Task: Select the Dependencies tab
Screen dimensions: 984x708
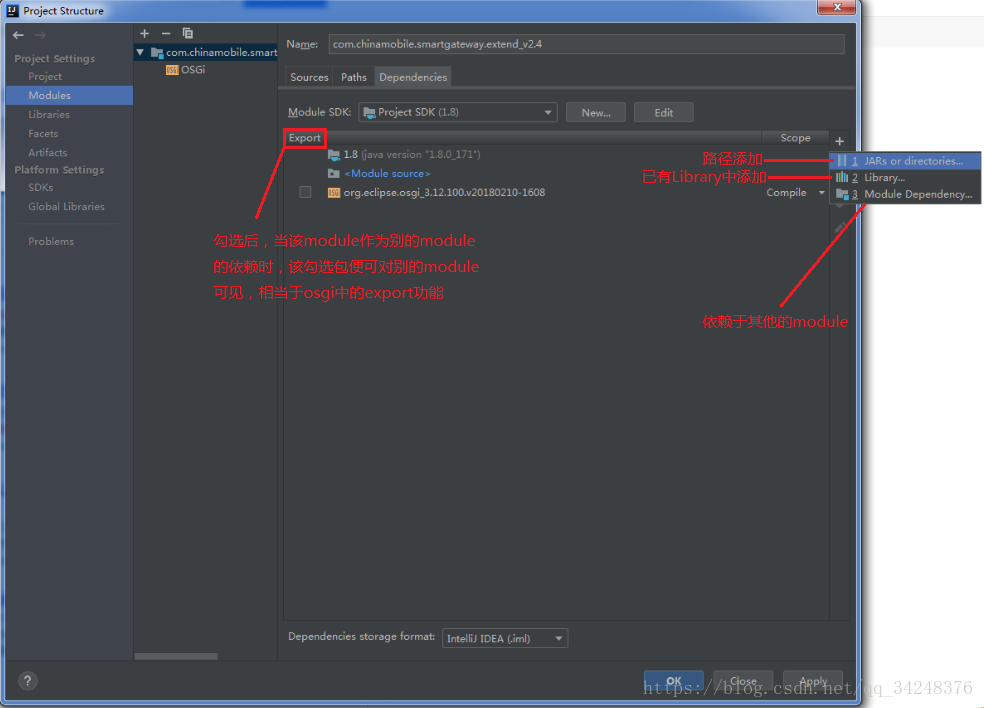Action: [x=413, y=77]
